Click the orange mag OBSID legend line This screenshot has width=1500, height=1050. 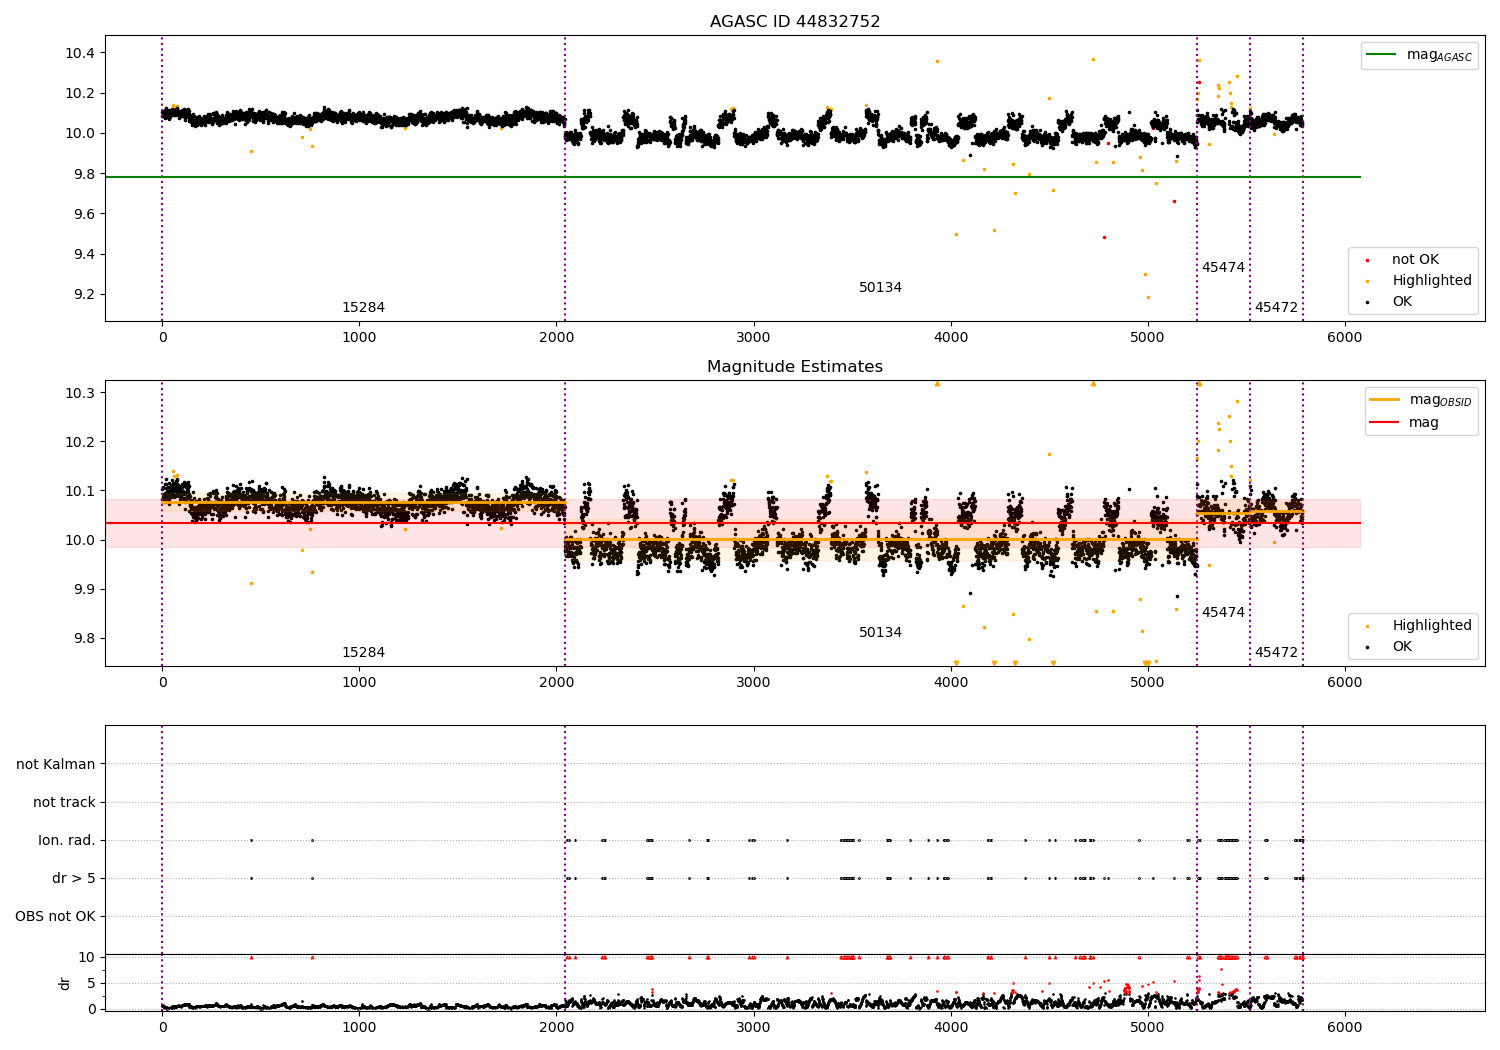(1385, 400)
